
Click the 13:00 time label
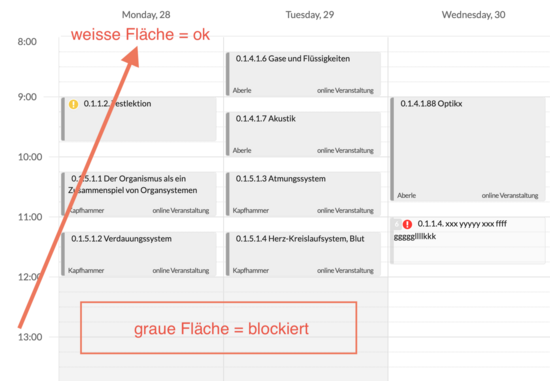coord(30,337)
